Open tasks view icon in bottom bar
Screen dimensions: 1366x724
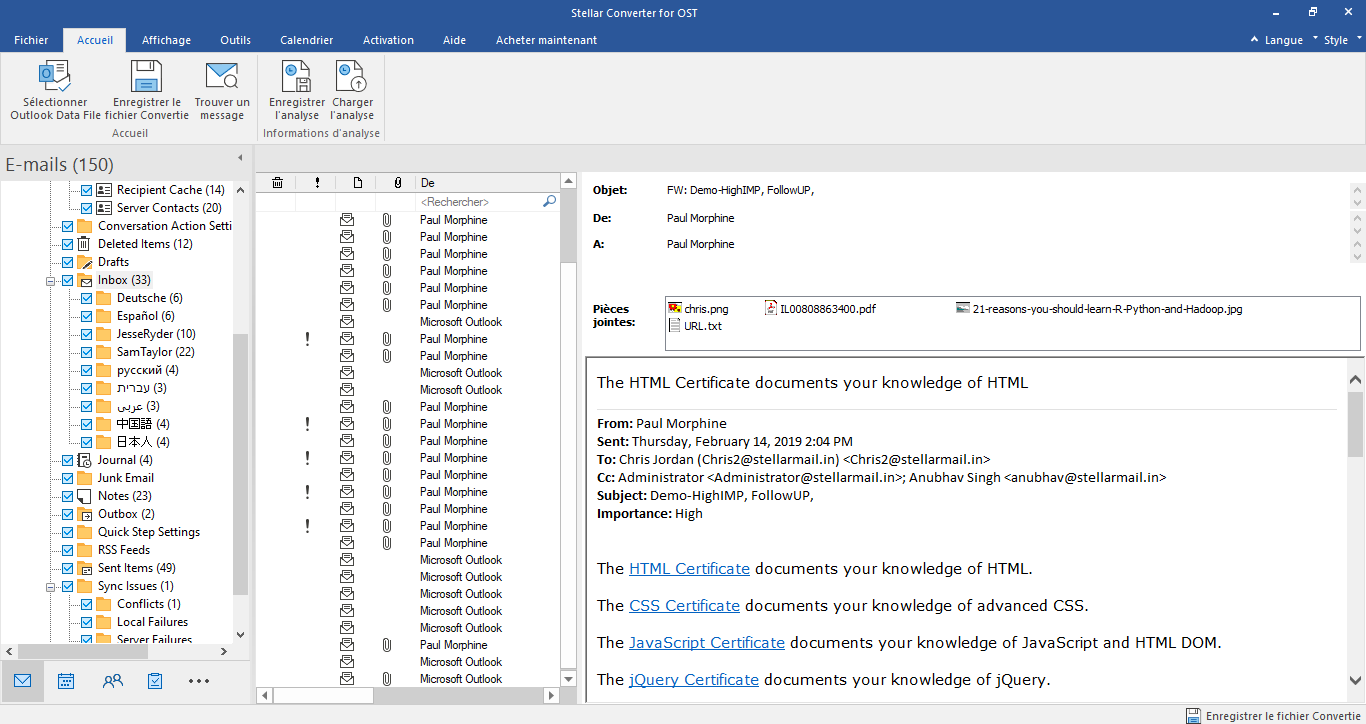coord(155,681)
